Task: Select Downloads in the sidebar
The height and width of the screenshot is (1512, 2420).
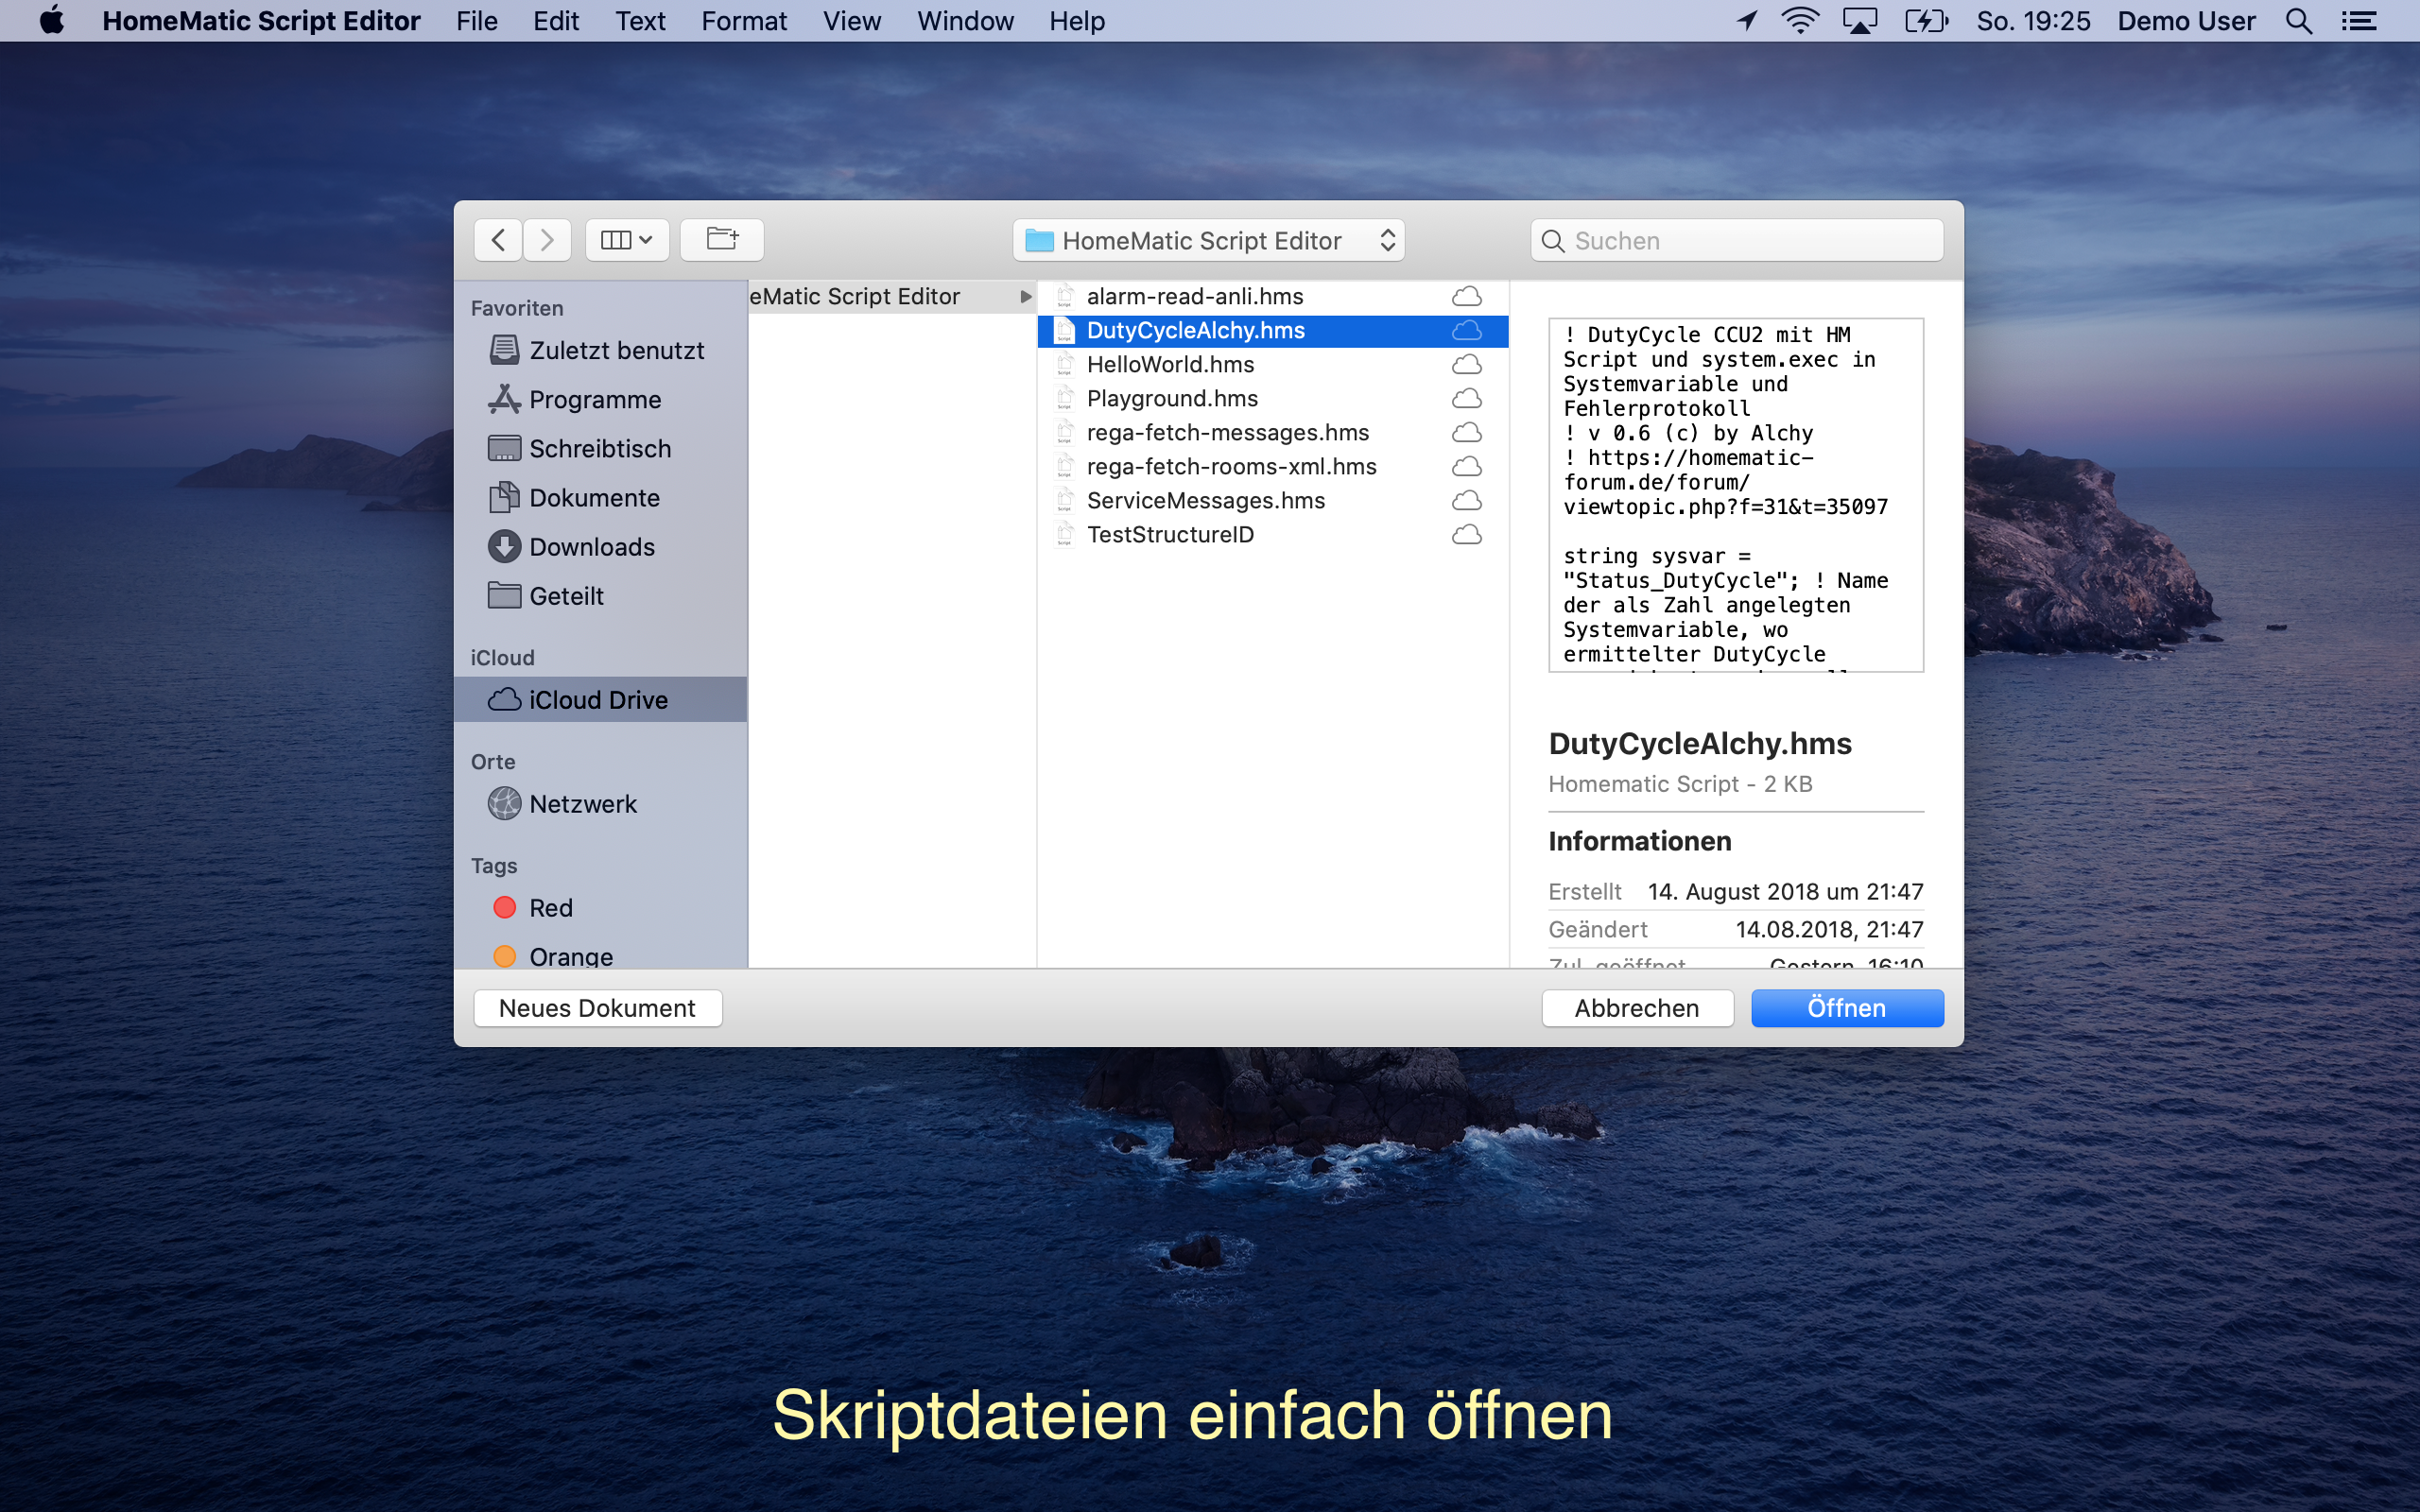Action: coord(591,547)
